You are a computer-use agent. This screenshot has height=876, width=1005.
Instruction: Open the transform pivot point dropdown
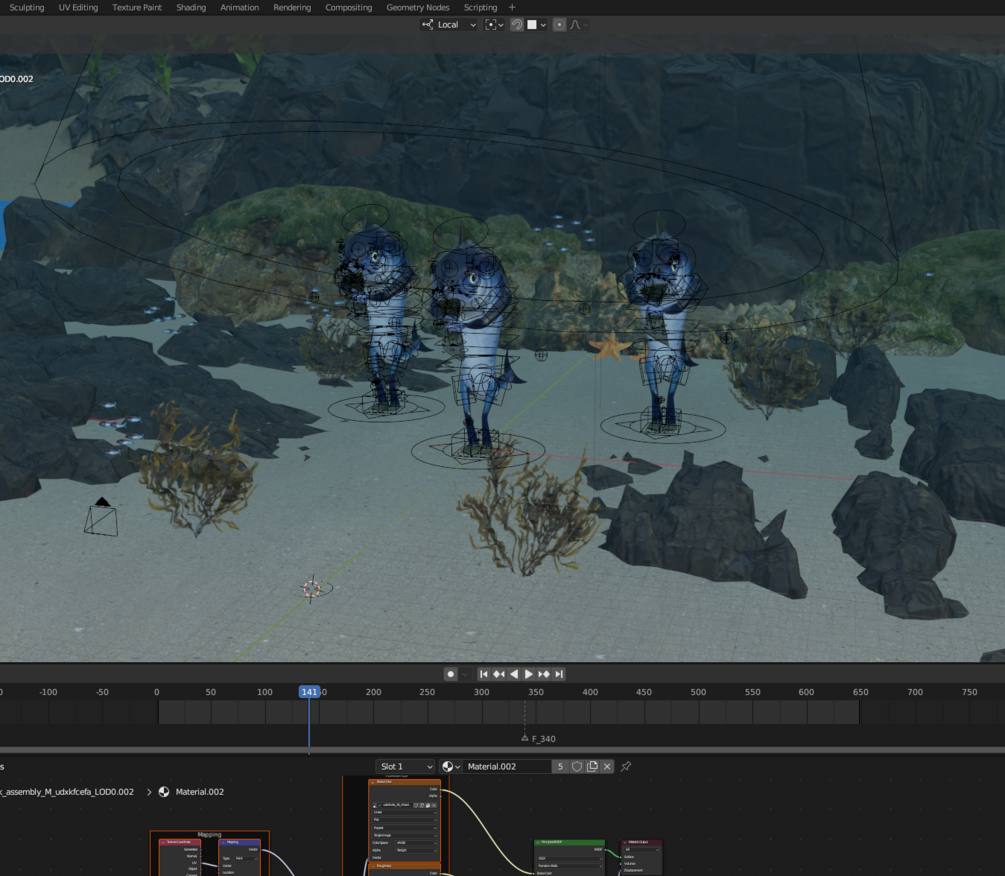point(494,24)
